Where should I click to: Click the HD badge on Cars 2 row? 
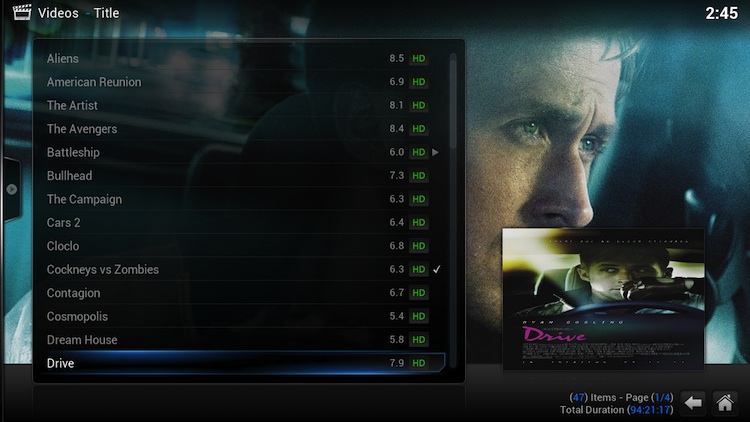pyautogui.click(x=419, y=222)
